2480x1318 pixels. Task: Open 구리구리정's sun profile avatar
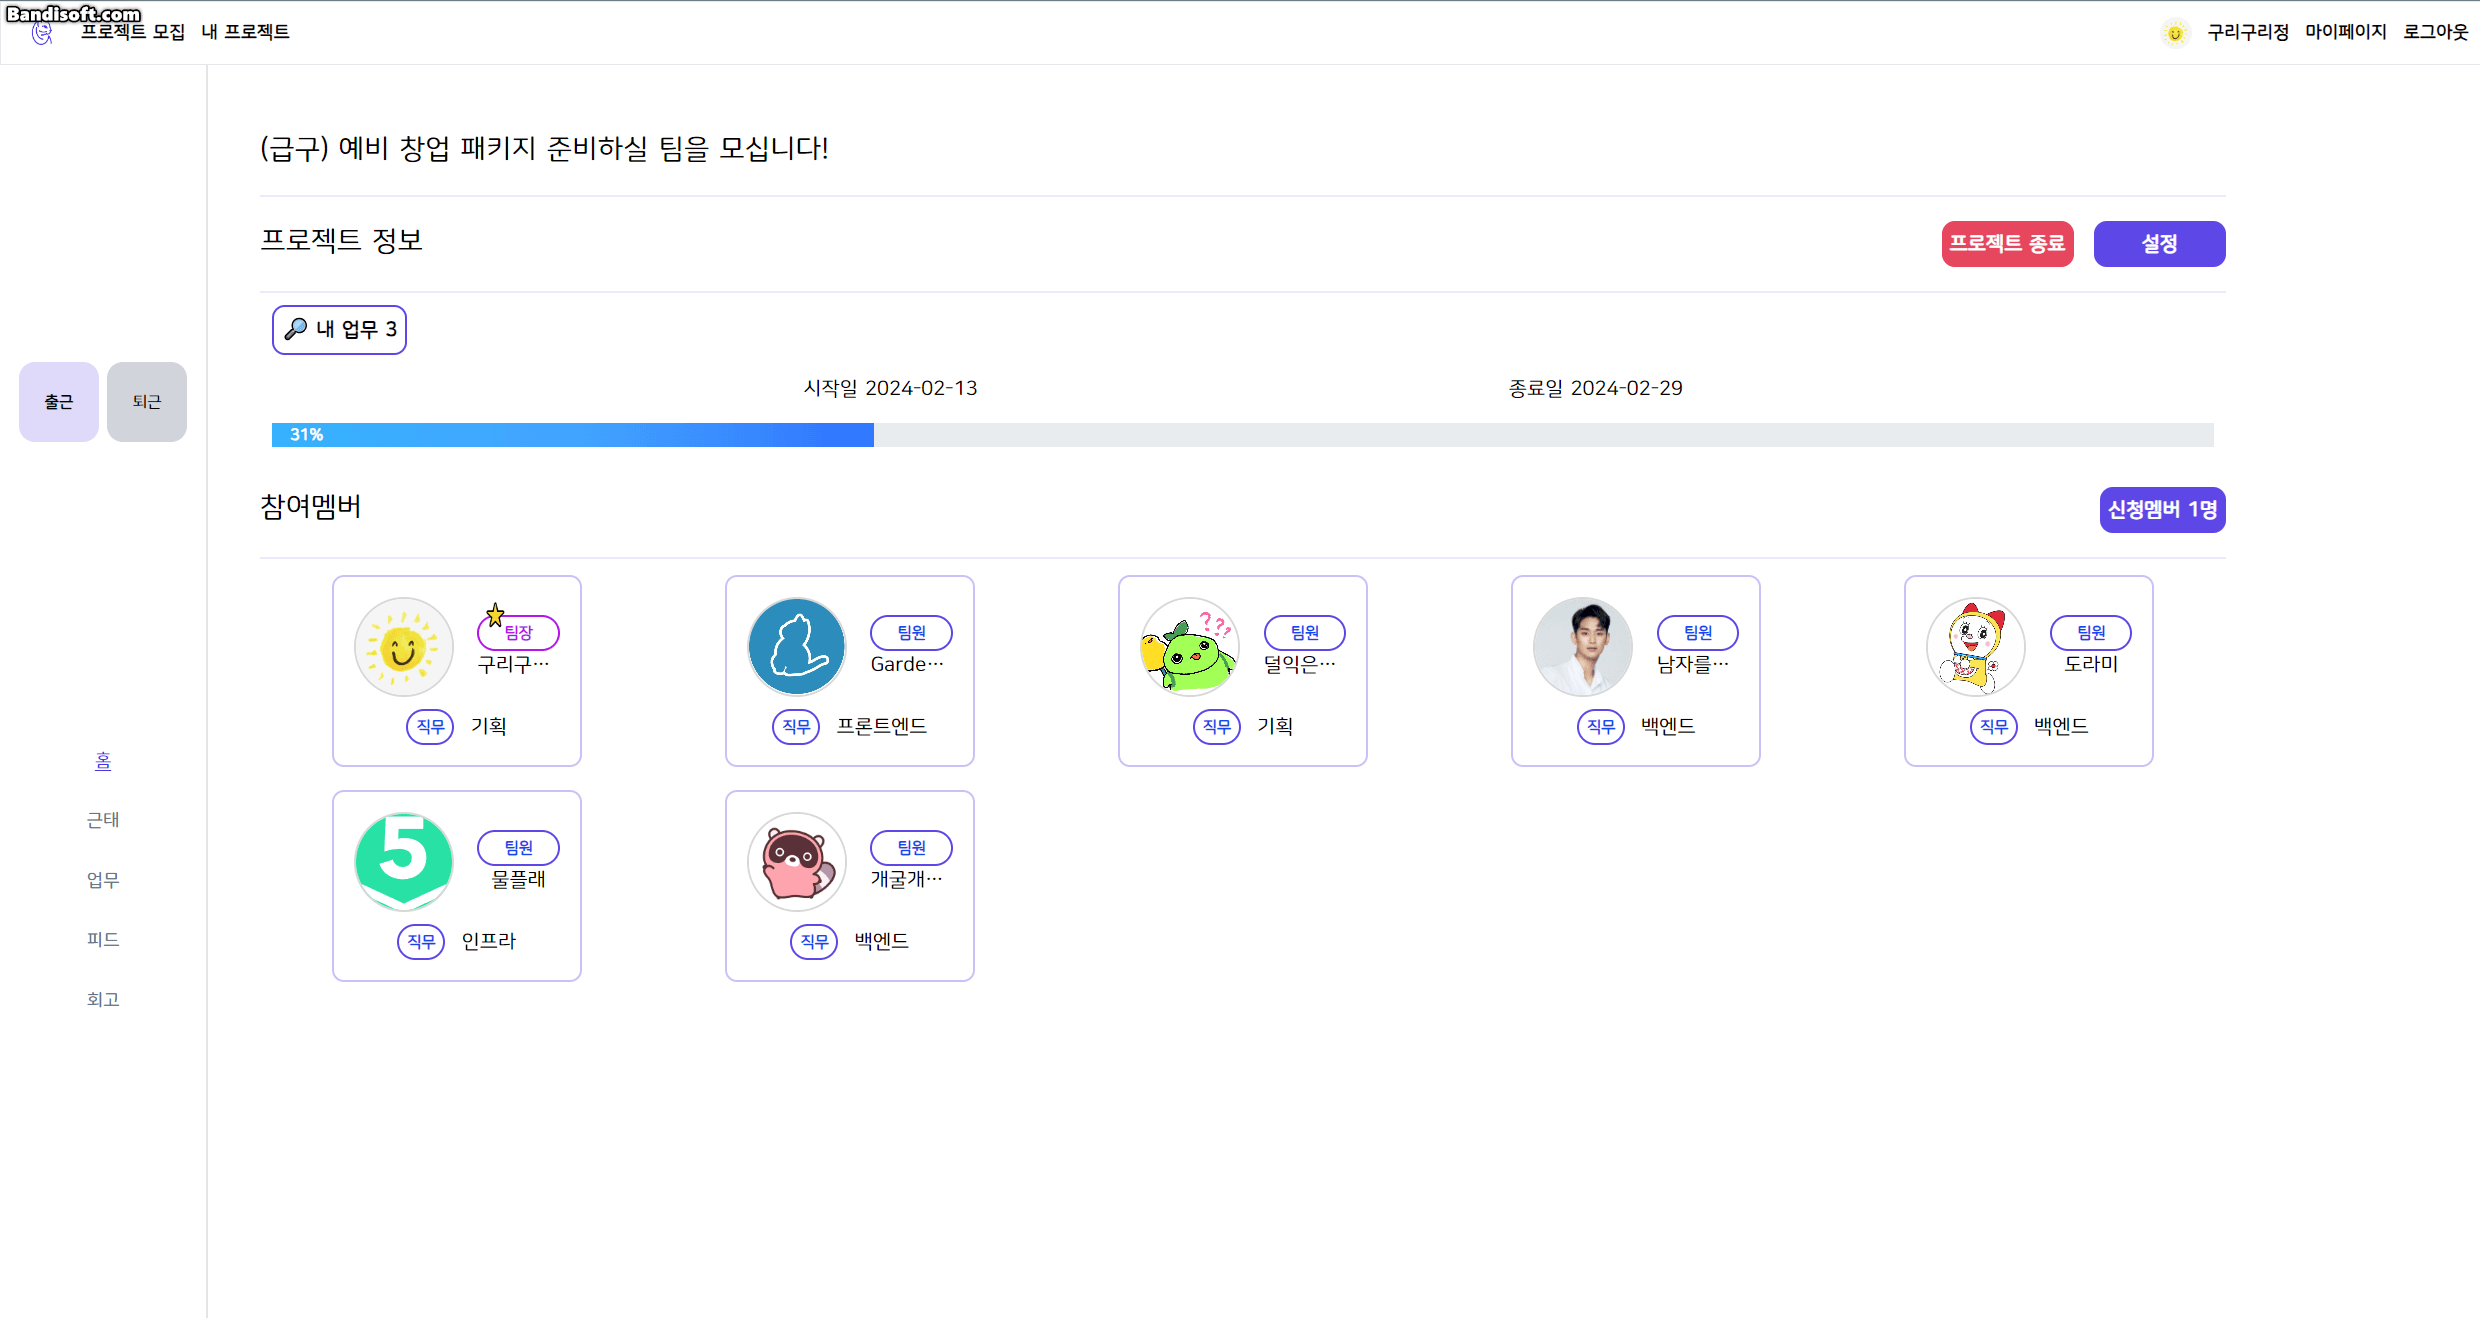(403, 646)
